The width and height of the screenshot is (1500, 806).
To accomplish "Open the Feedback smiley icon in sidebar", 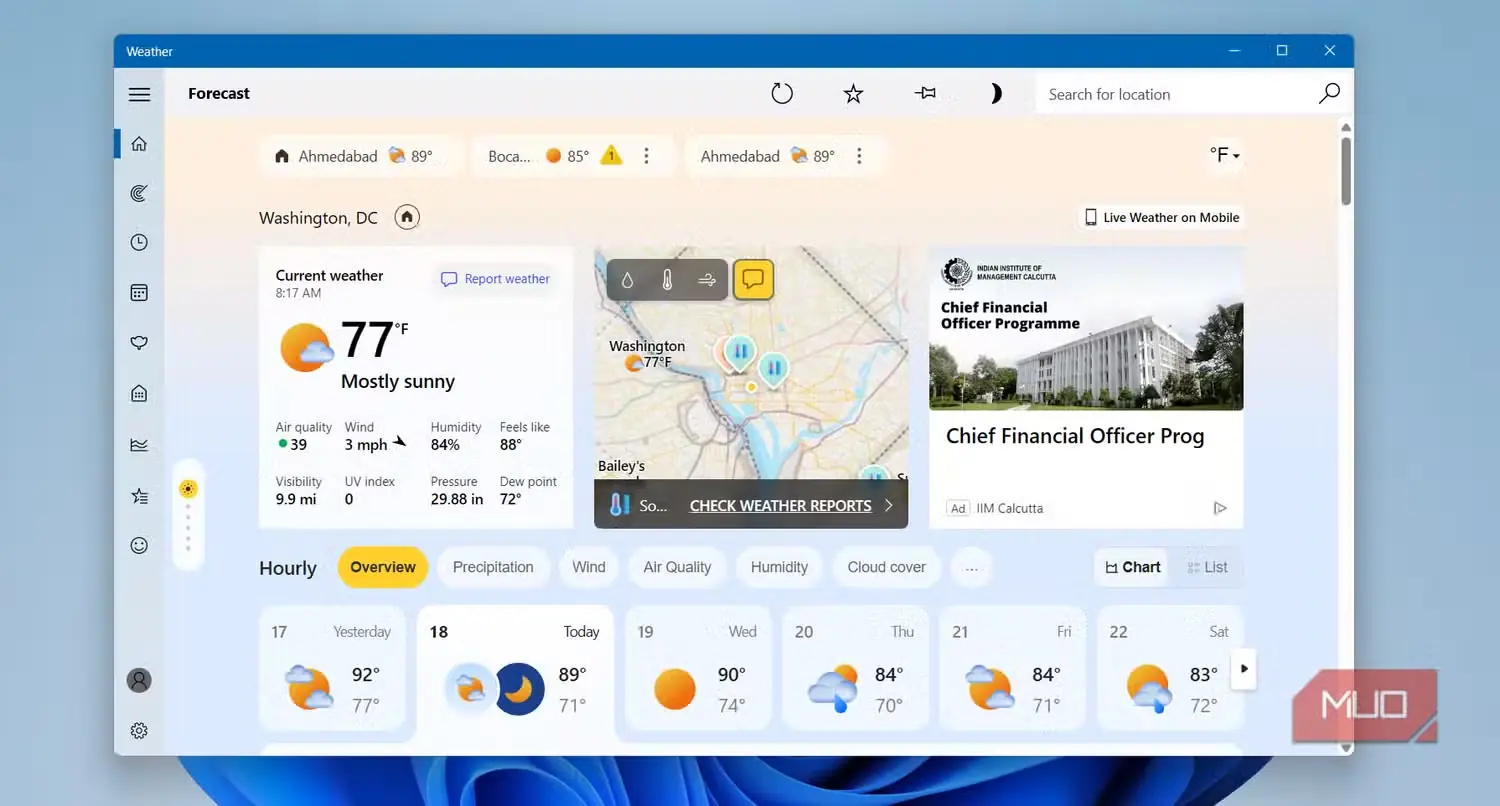I will click(139, 545).
